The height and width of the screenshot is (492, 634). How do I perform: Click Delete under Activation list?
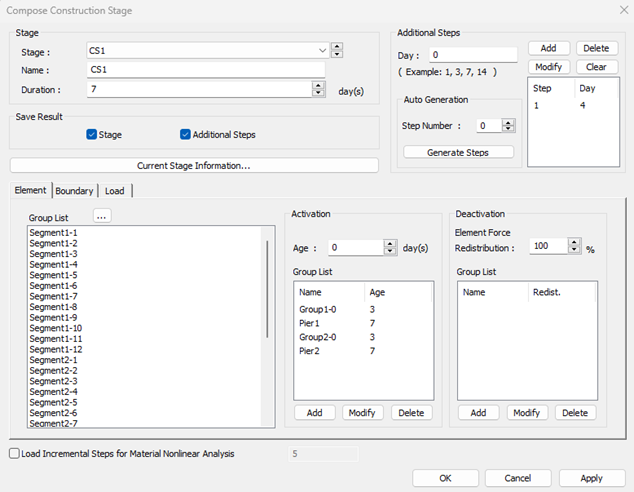point(411,413)
